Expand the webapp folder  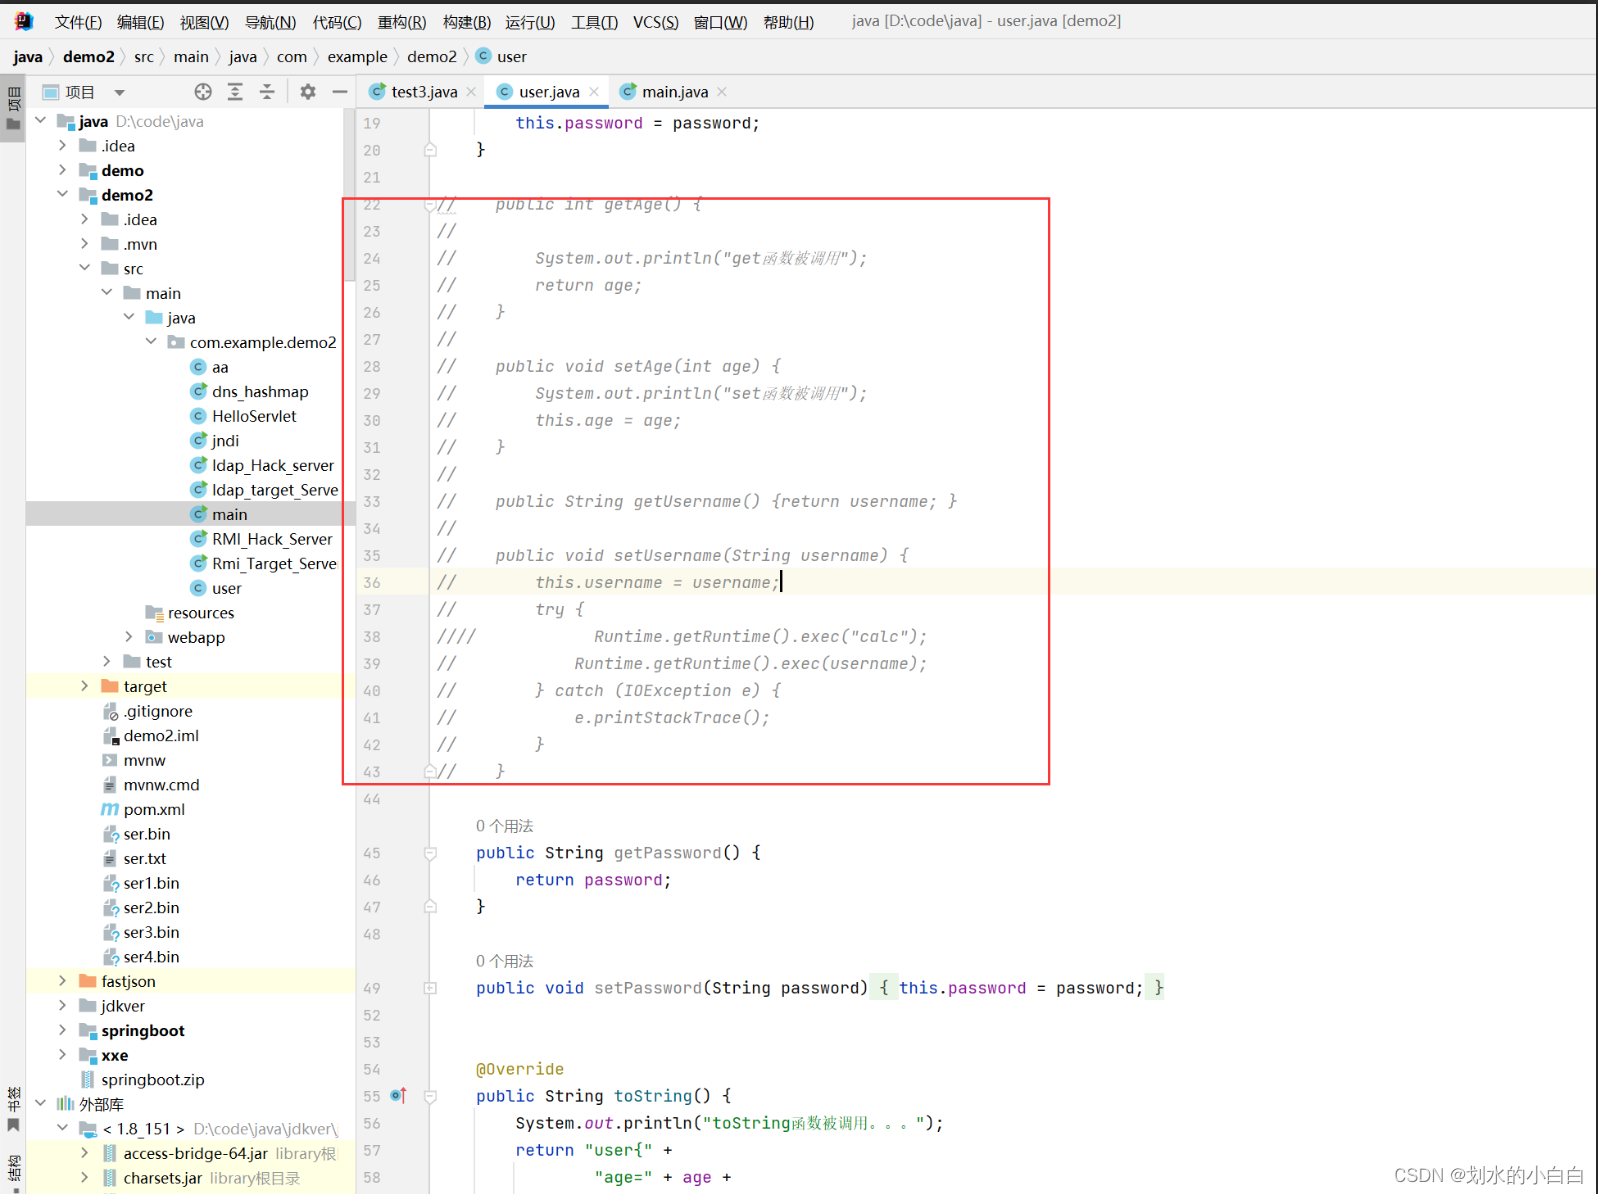129,637
